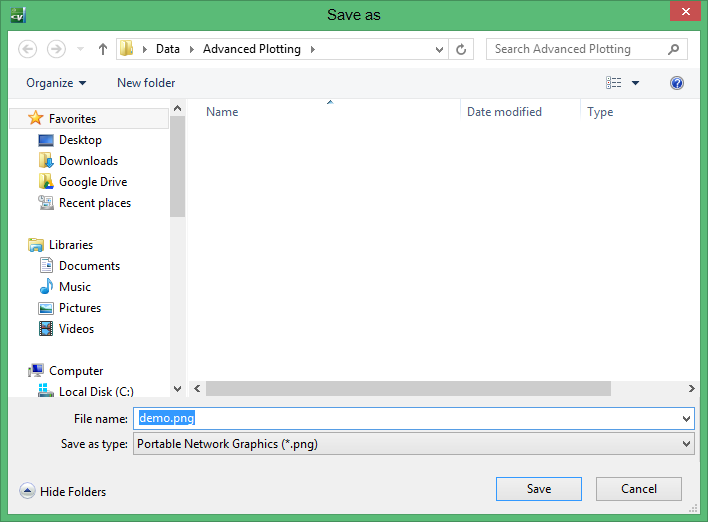
Task: Expand the address bar previous locations arrow
Action: pos(440,49)
